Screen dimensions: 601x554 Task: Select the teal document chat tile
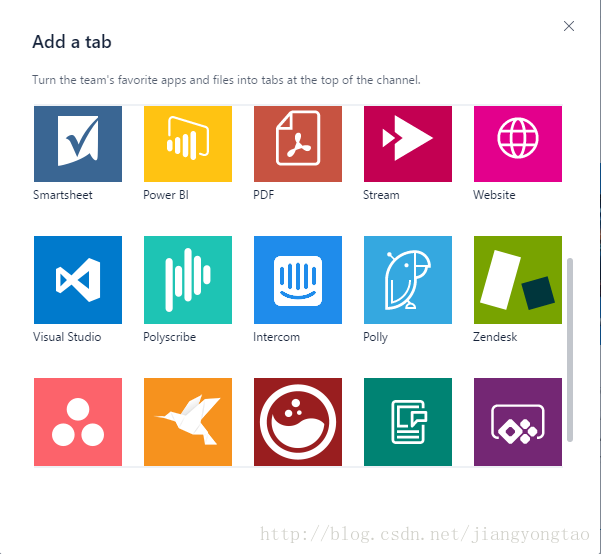coord(408,422)
